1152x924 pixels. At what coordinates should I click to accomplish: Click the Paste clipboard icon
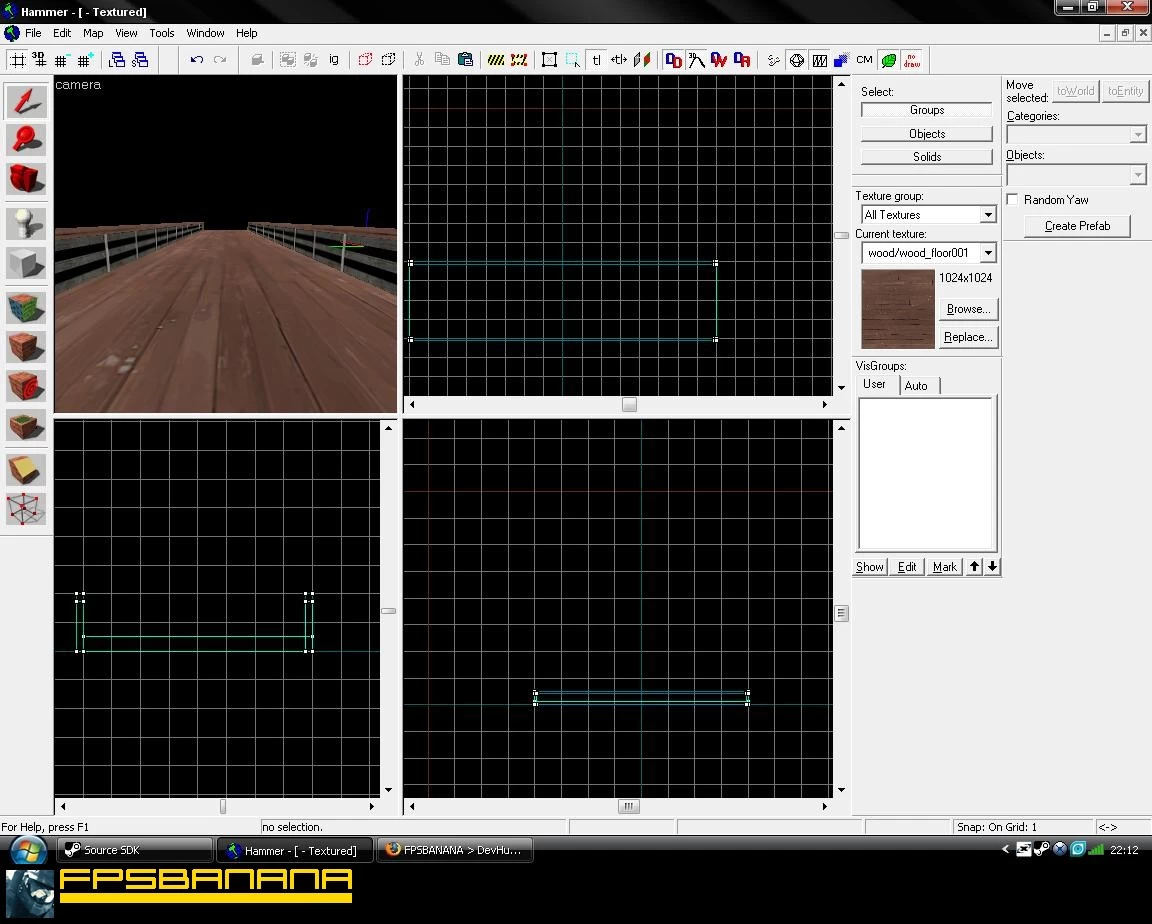click(465, 60)
